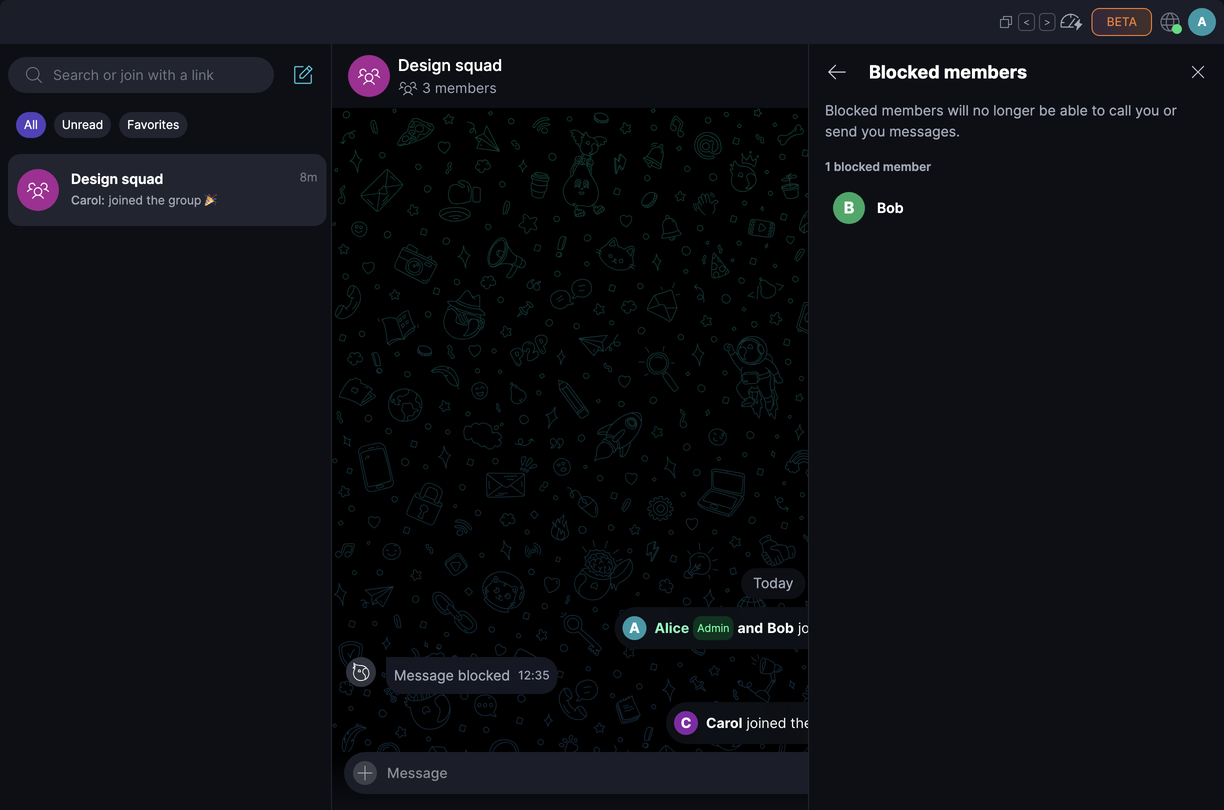Go back with the top bar left arrow
The width and height of the screenshot is (1224, 810).
tap(1026, 22)
